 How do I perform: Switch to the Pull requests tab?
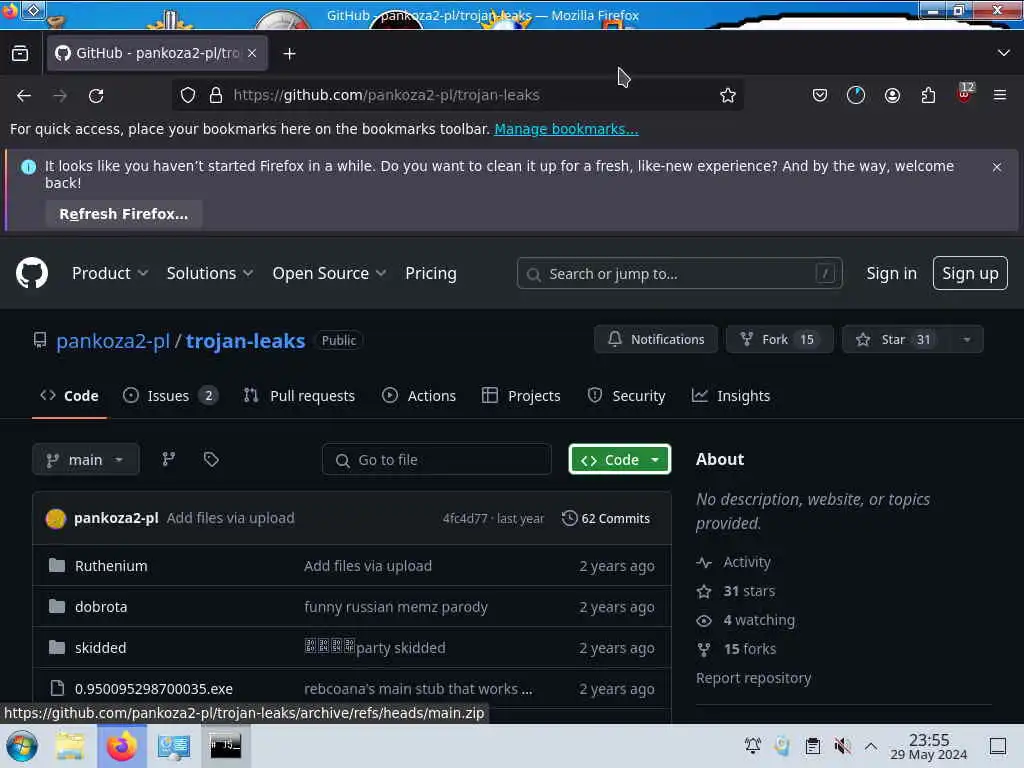pos(299,396)
